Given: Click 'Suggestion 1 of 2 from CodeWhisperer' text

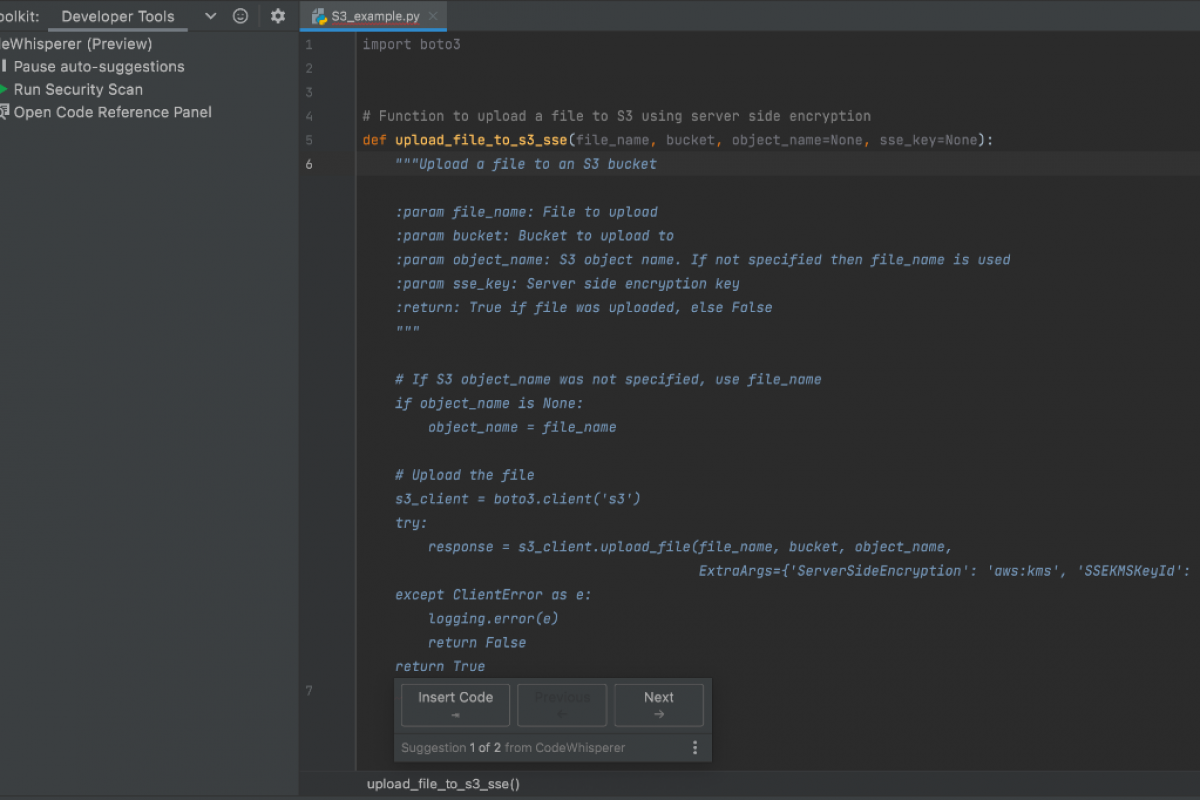Looking at the screenshot, I should point(513,747).
